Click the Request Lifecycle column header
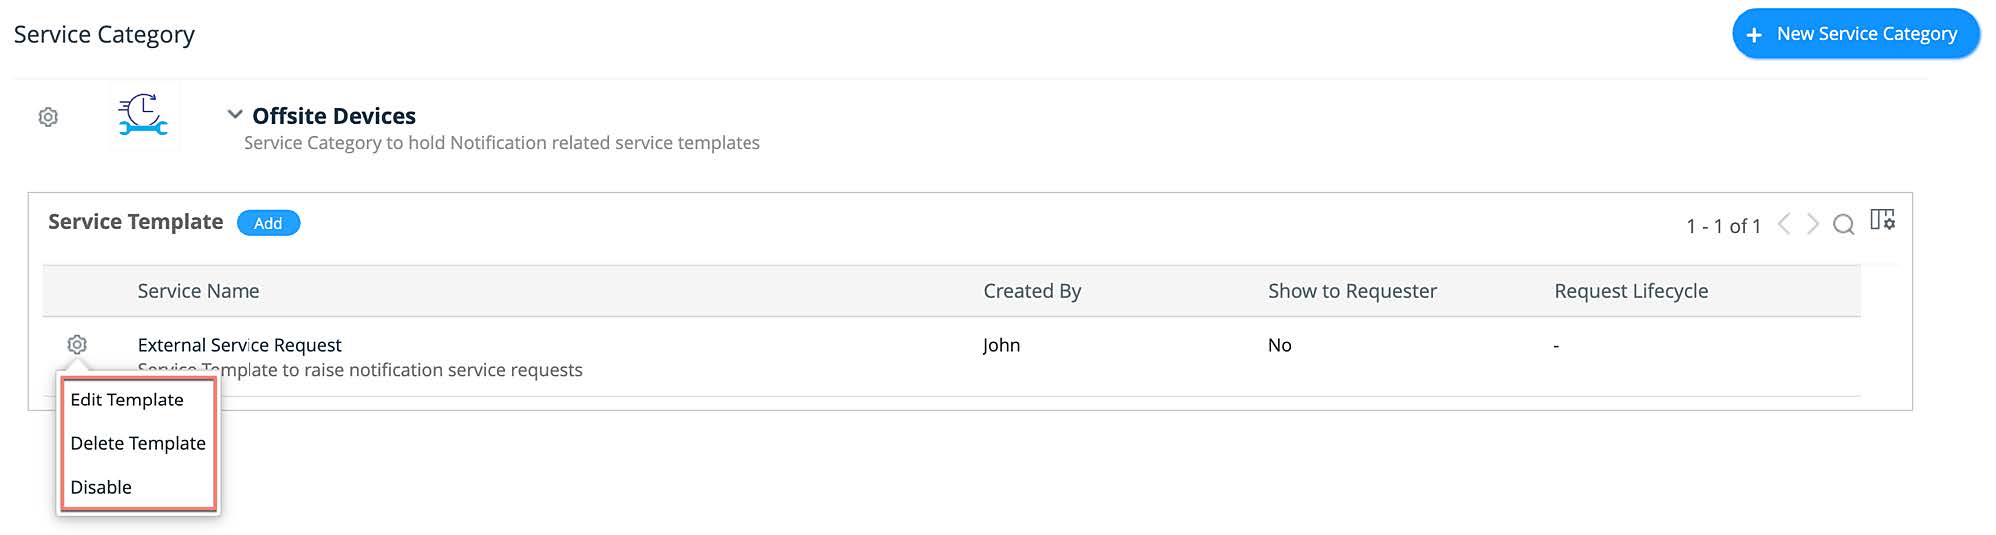Image resolution: width=1996 pixels, height=535 pixels. [1631, 291]
